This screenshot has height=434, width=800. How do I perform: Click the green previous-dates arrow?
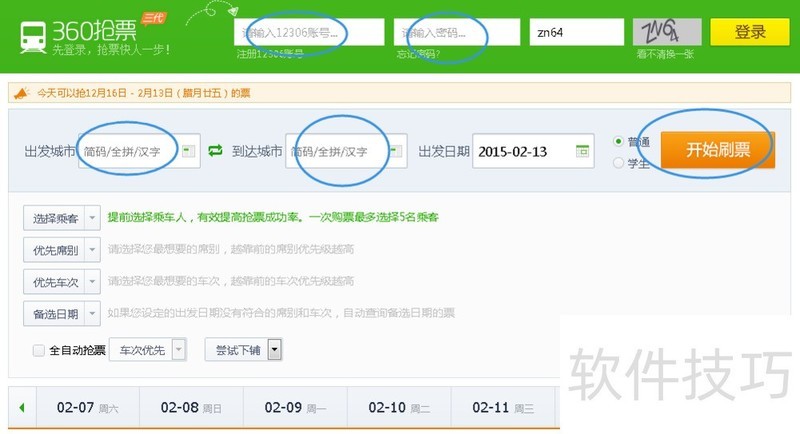point(22,408)
